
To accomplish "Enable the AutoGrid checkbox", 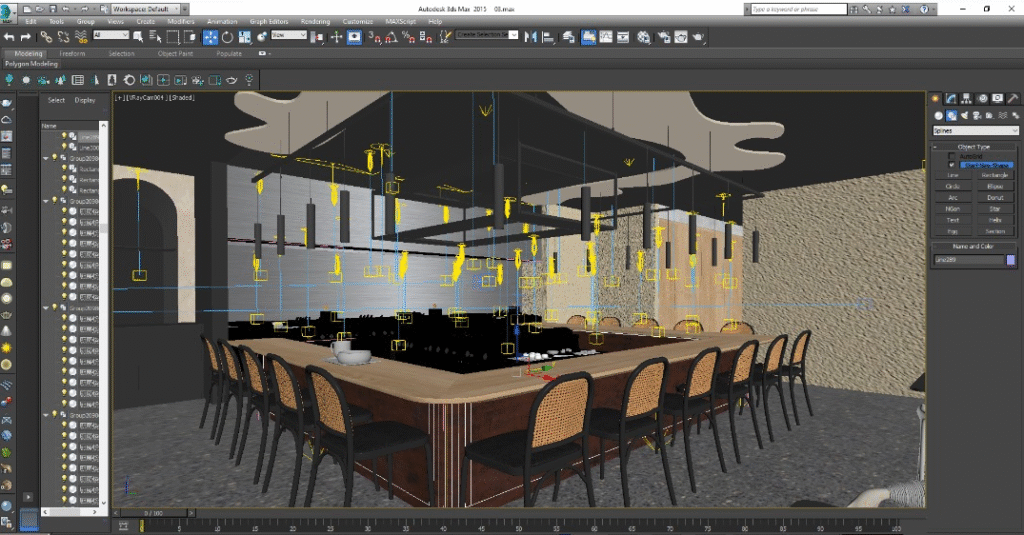I will pos(951,156).
